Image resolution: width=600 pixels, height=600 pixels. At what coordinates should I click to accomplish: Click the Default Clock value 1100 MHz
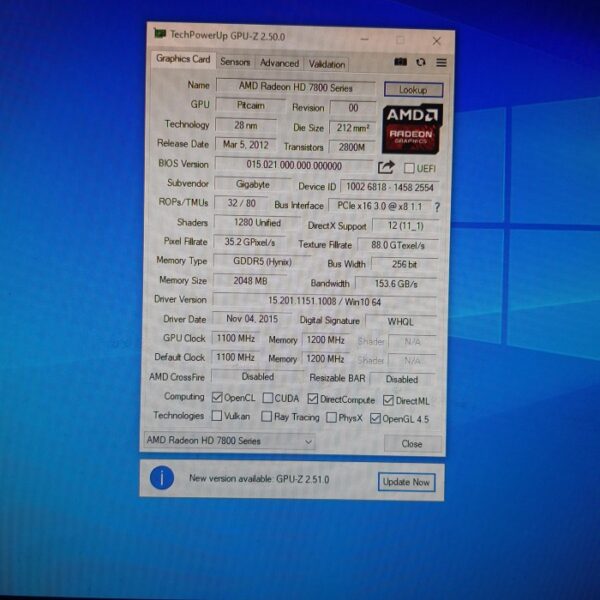(x=235, y=357)
